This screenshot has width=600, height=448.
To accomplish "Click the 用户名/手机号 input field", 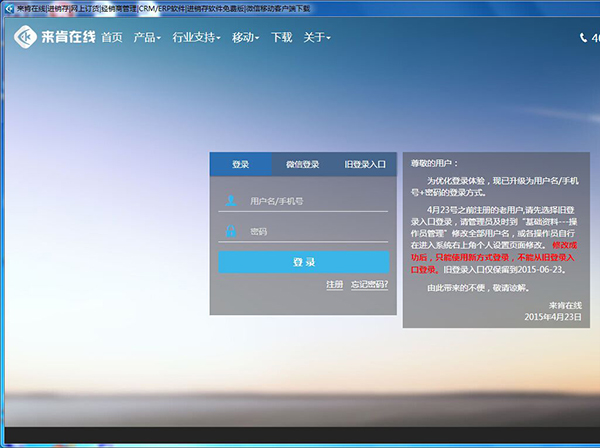I will pos(315,201).
